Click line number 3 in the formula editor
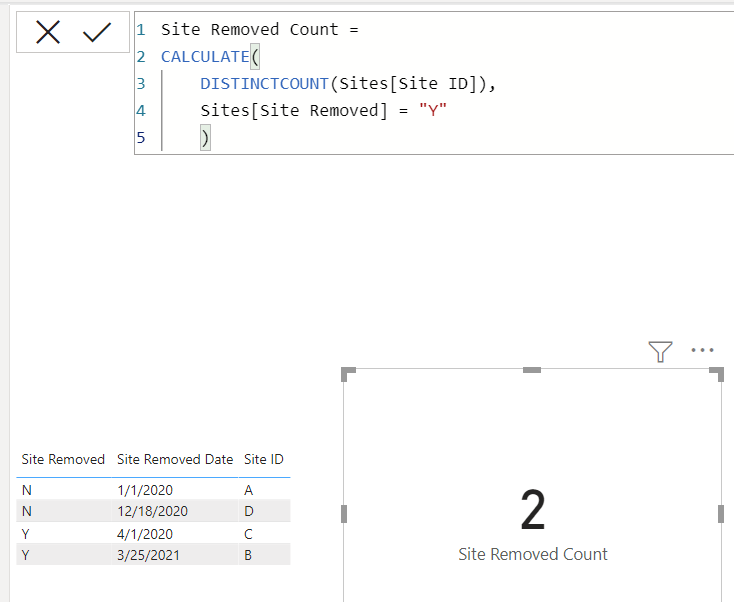The width and height of the screenshot is (734, 602). (x=141, y=84)
